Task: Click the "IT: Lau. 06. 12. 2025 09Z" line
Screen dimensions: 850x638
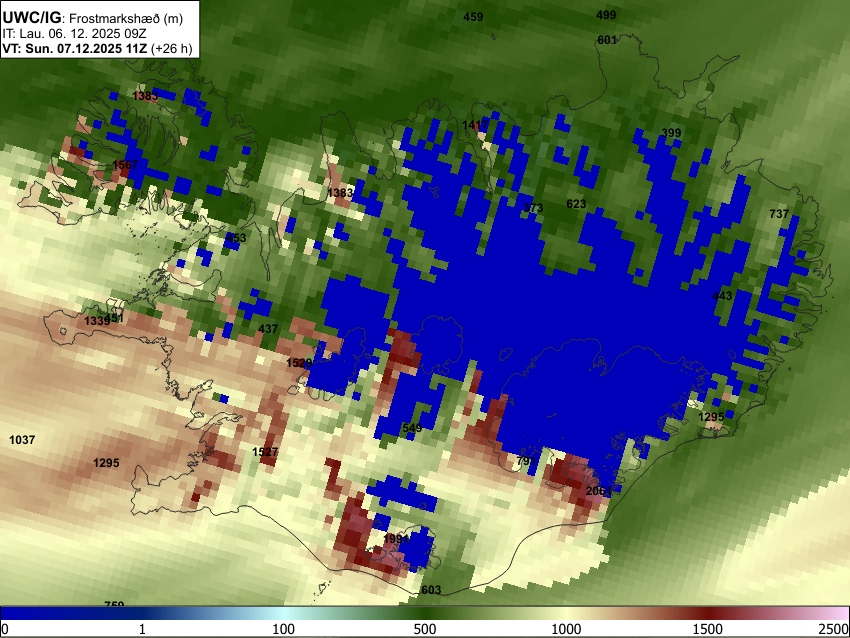Action: 74,33
